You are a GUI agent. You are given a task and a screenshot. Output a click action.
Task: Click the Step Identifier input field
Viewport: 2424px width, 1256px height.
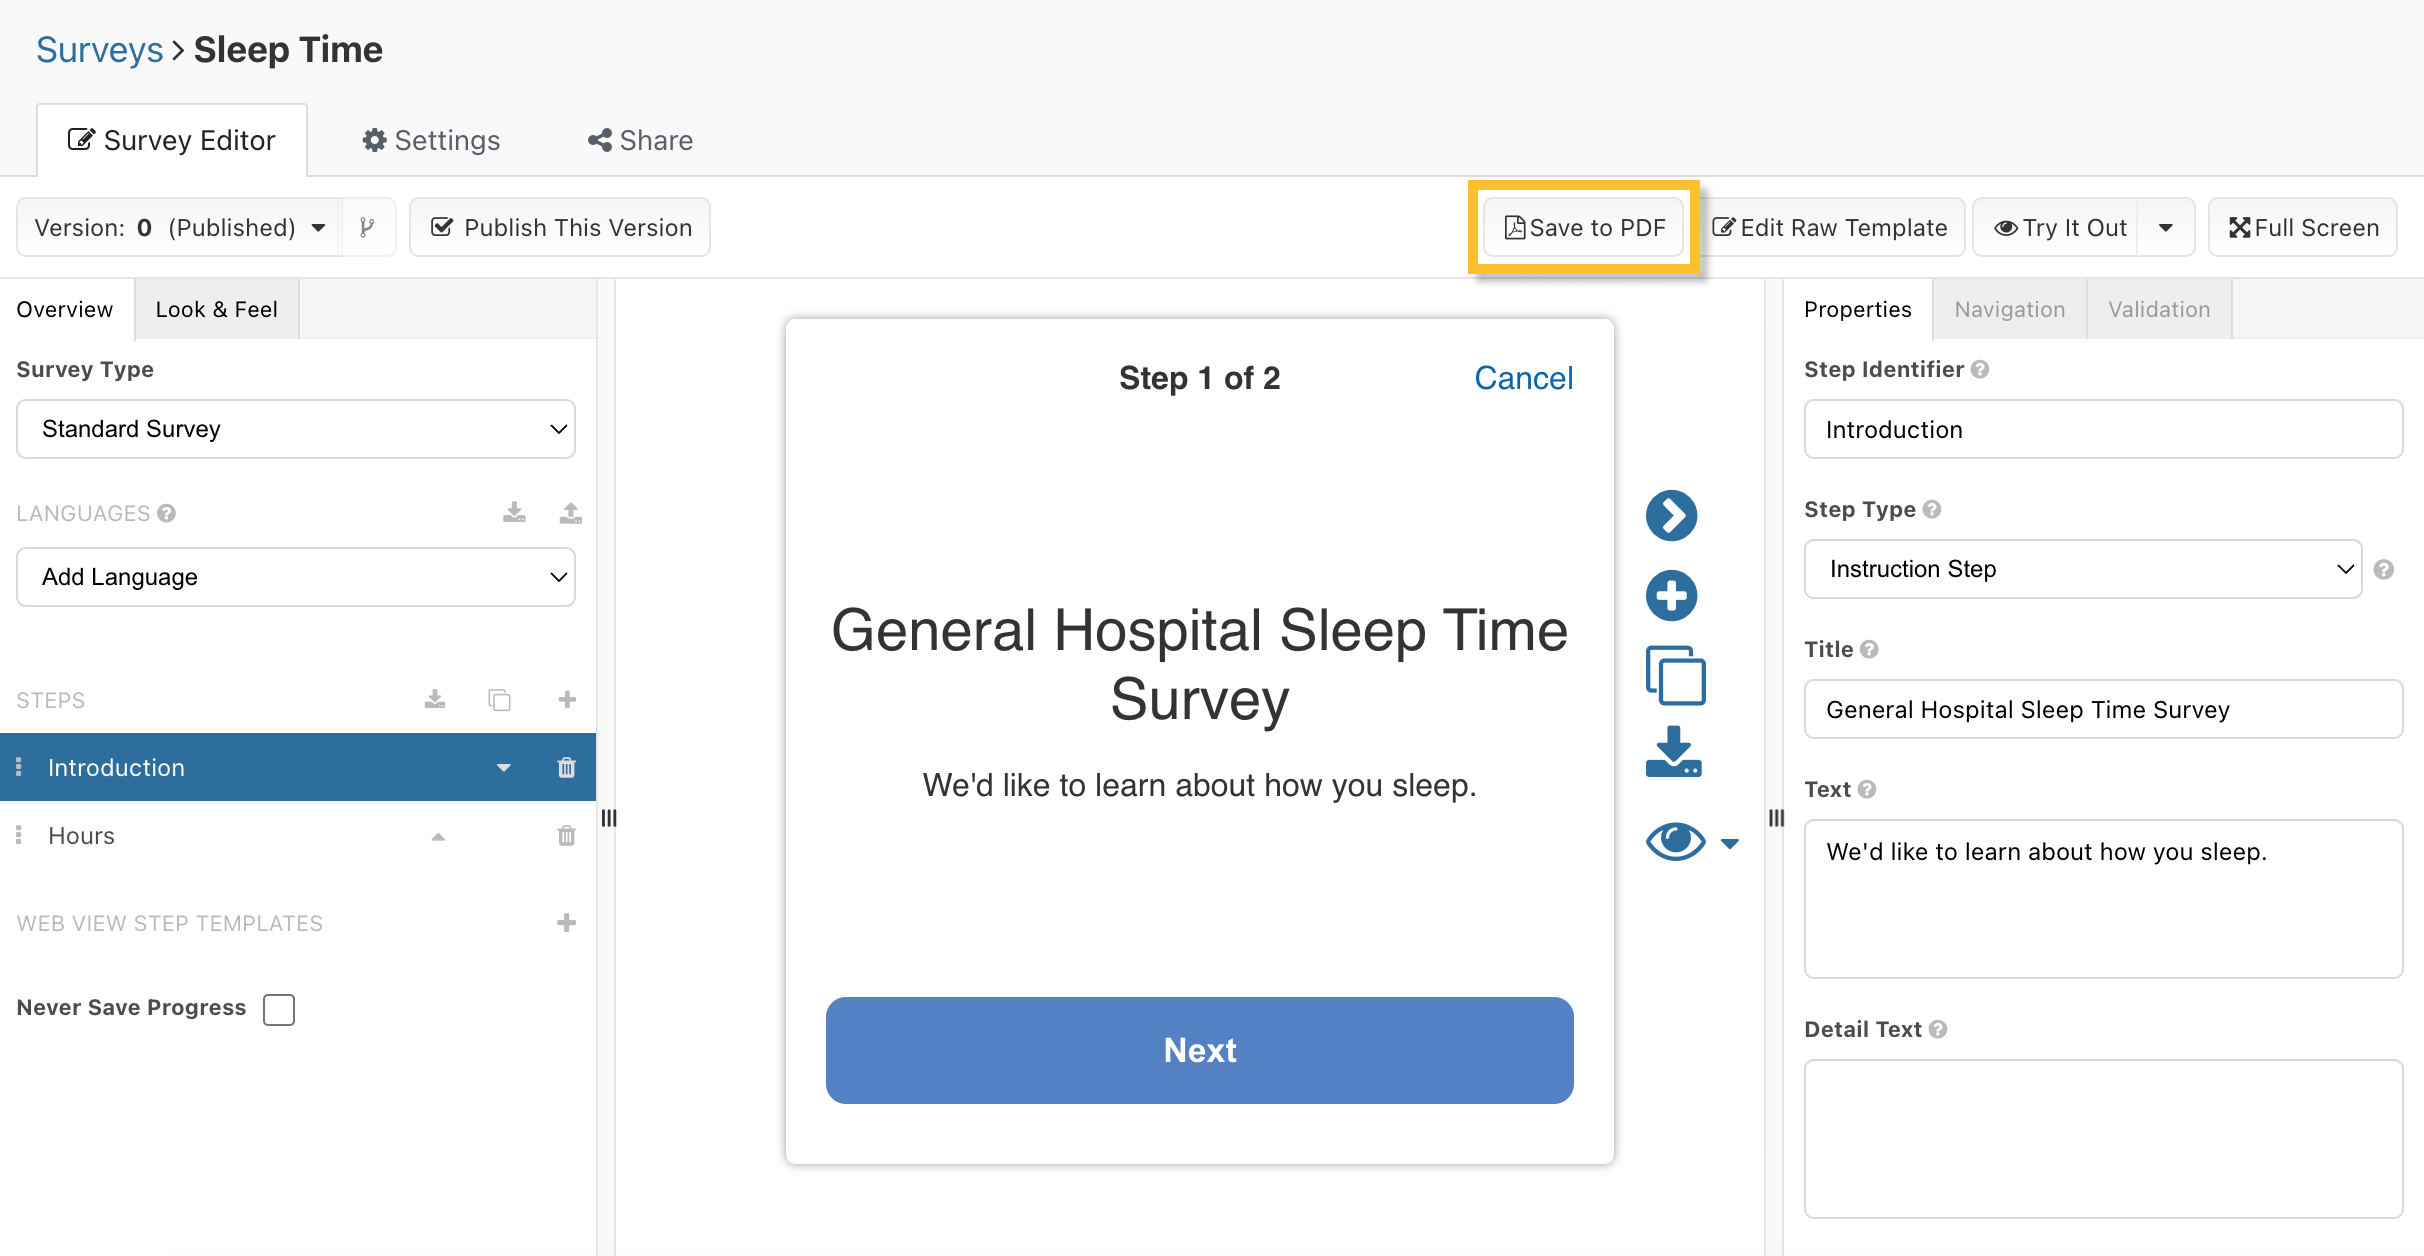click(2102, 429)
